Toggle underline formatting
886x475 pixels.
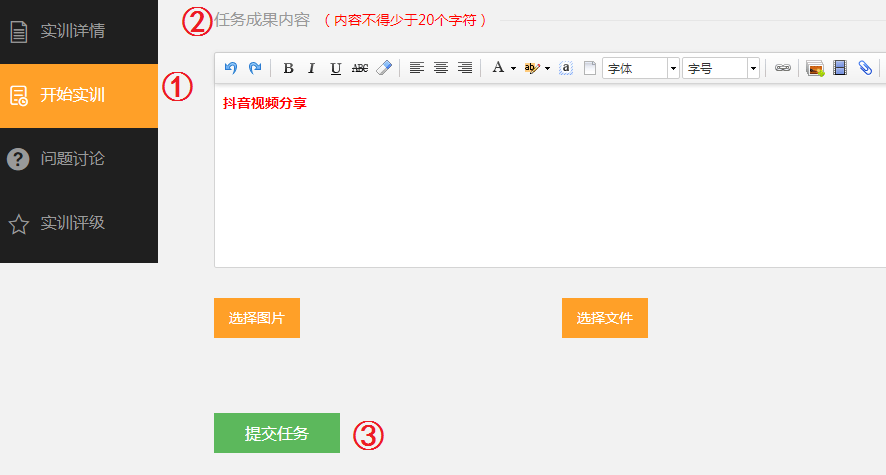pos(335,68)
